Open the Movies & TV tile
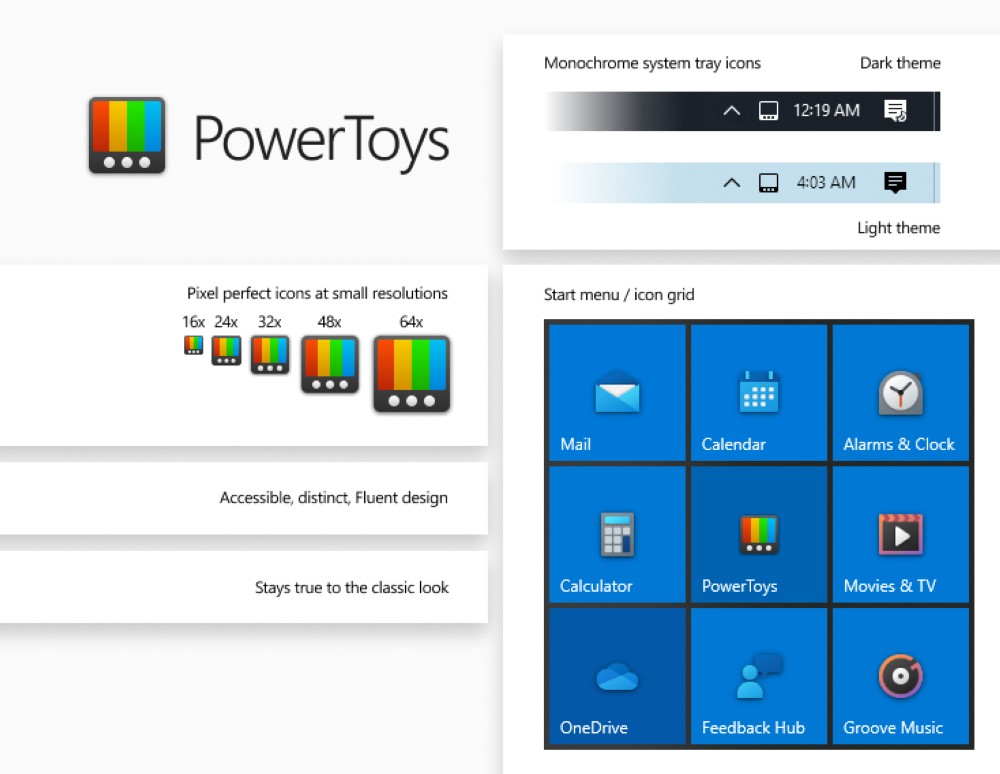Screen dimensions: 1000x774 pos(901,534)
